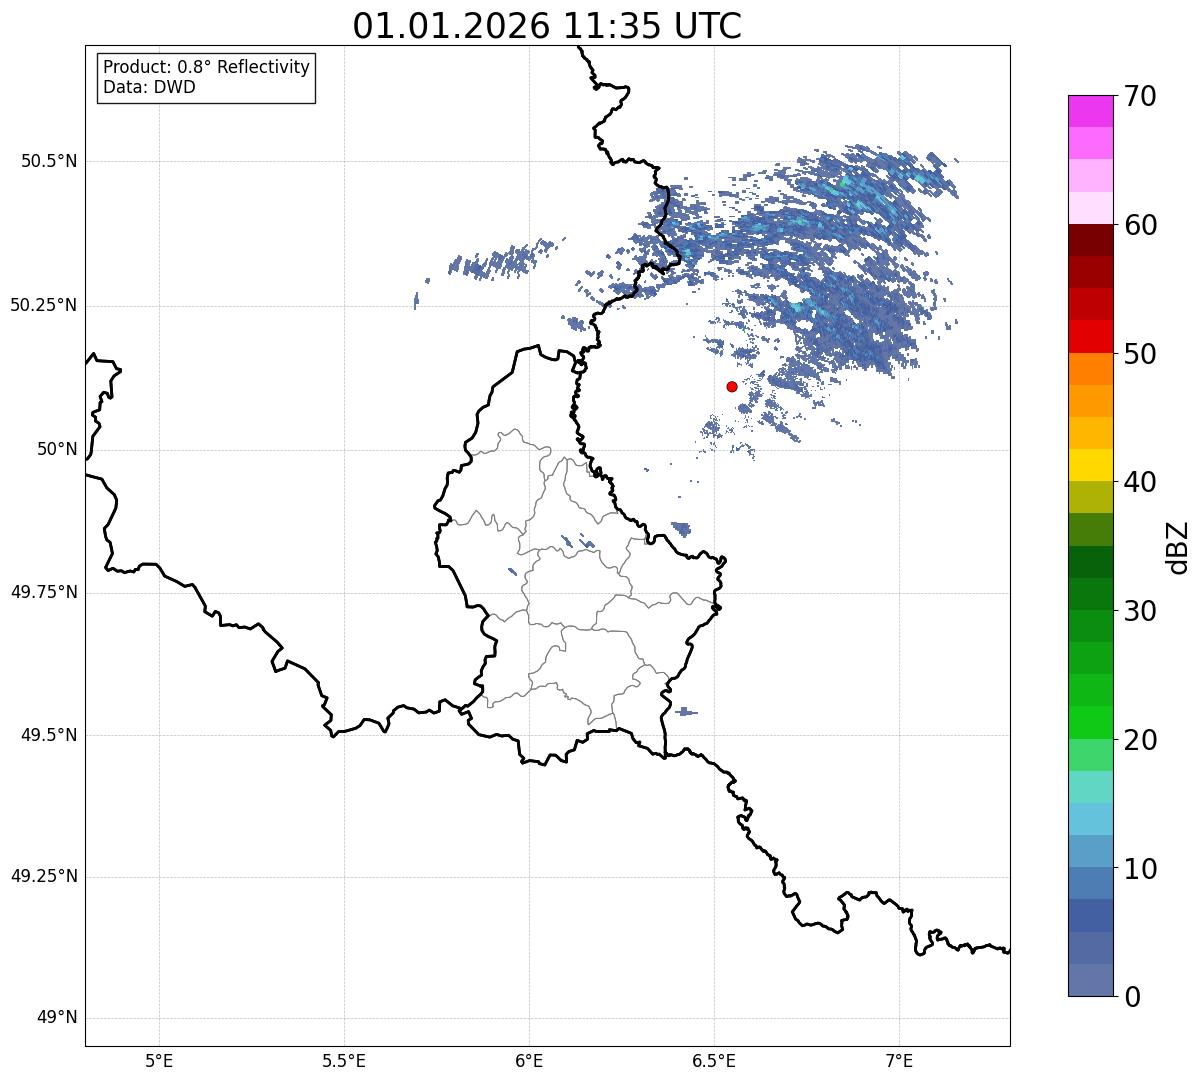
Task: Click the 7°E longitude label
Action: tap(899, 1060)
